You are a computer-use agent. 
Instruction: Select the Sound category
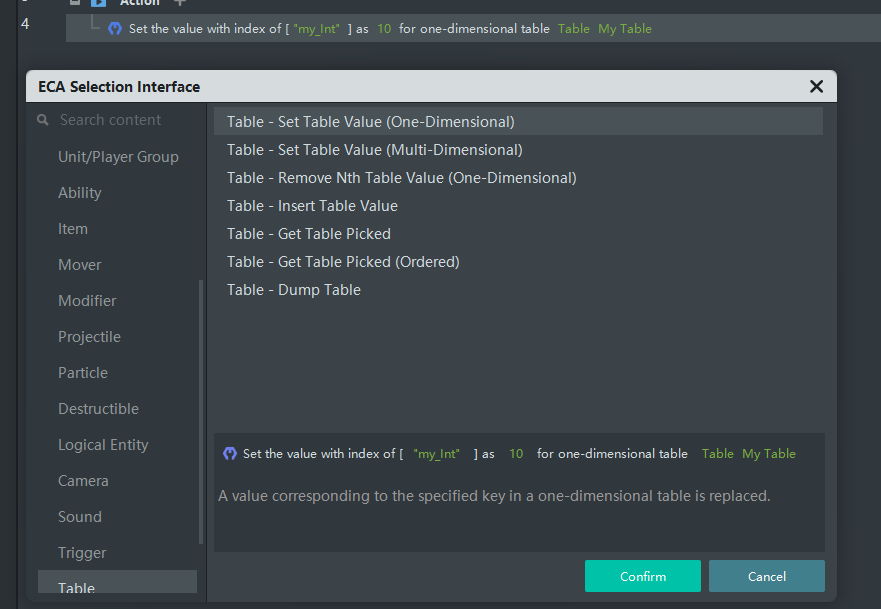pyautogui.click(x=80, y=516)
